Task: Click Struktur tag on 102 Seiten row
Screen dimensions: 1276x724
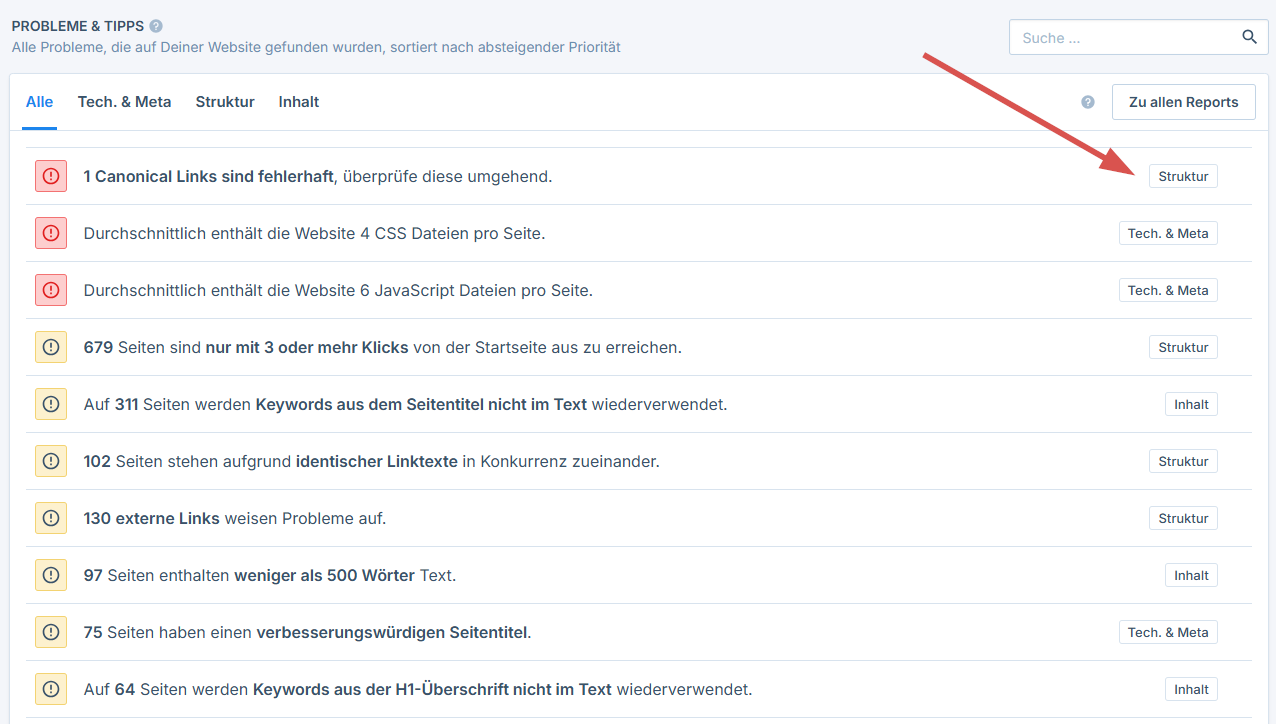Action: [x=1183, y=461]
